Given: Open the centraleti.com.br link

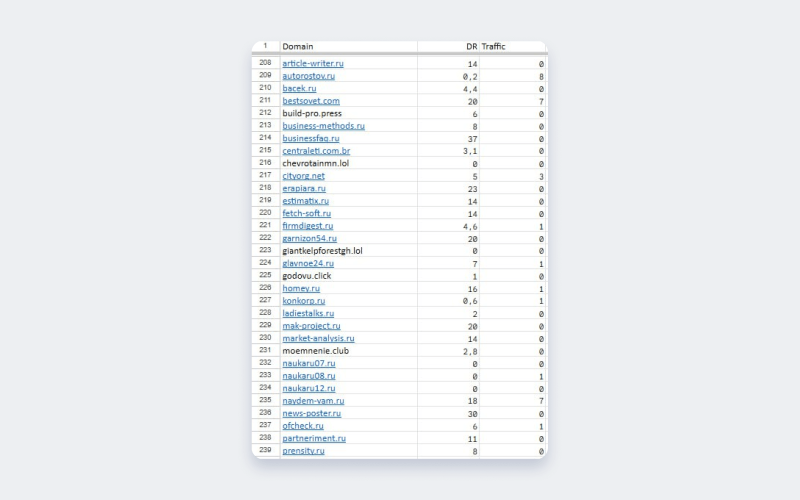Looking at the screenshot, I should (316, 151).
